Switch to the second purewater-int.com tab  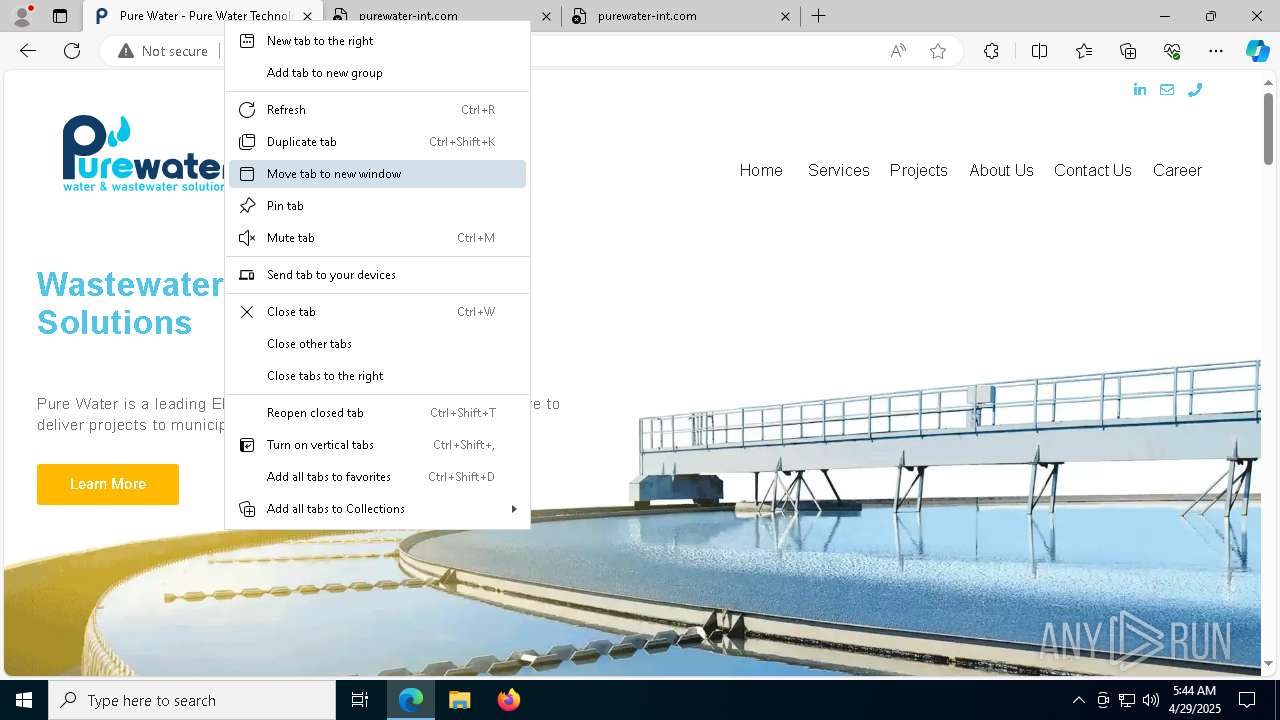click(x=442, y=16)
